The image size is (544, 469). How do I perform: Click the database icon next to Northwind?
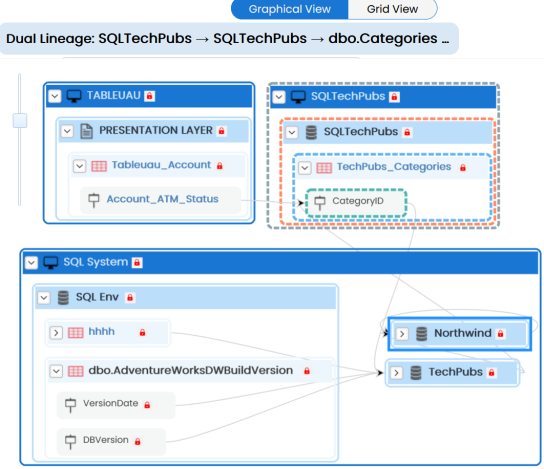[422, 334]
